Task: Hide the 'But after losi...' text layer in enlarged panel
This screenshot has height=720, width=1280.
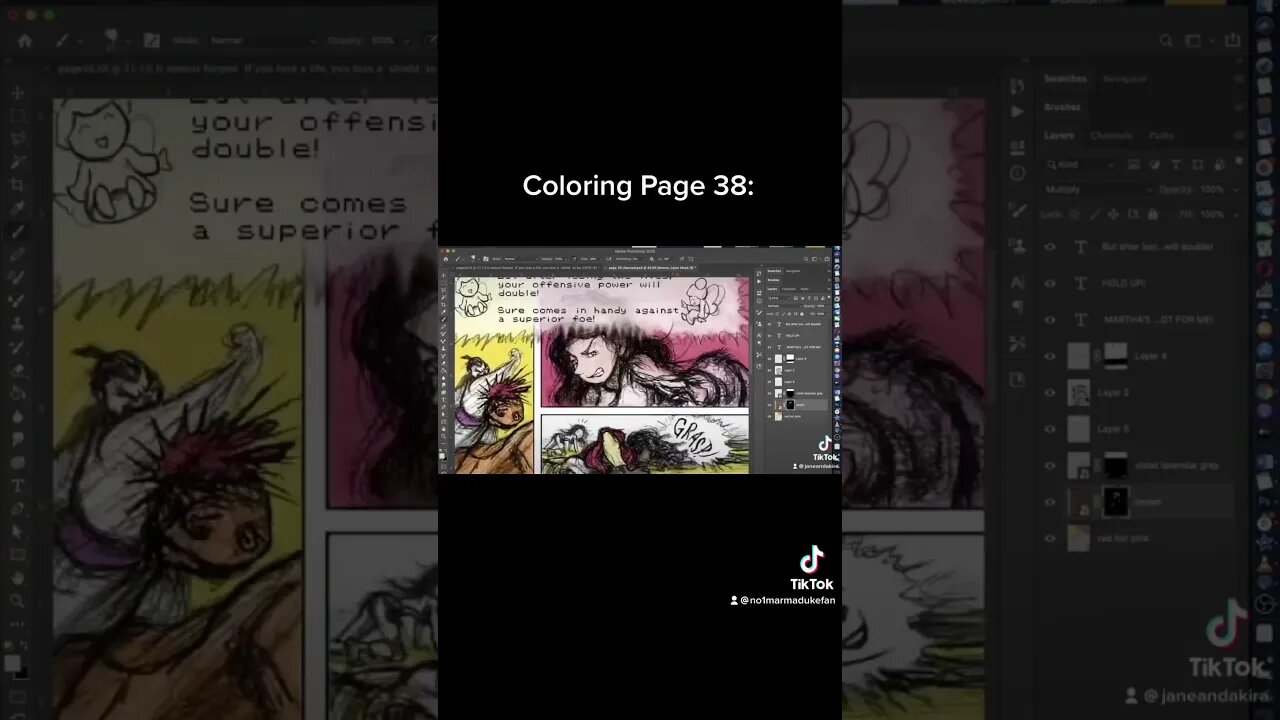Action: pos(1050,247)
